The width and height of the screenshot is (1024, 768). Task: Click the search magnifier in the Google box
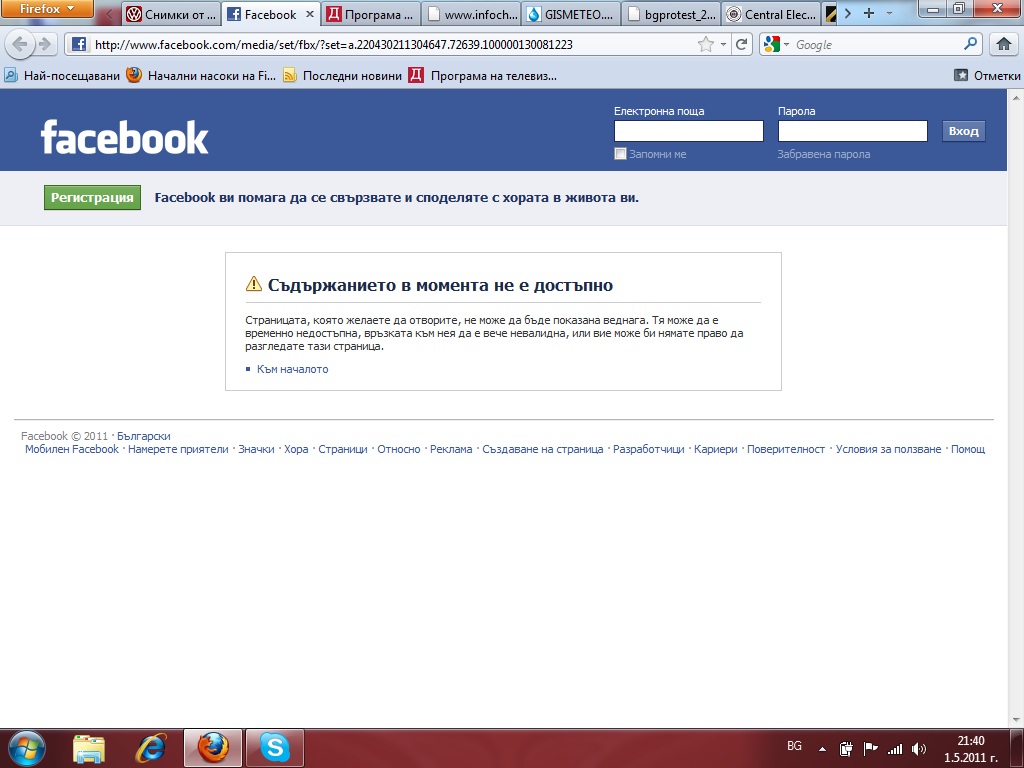(x=970, y=44)
